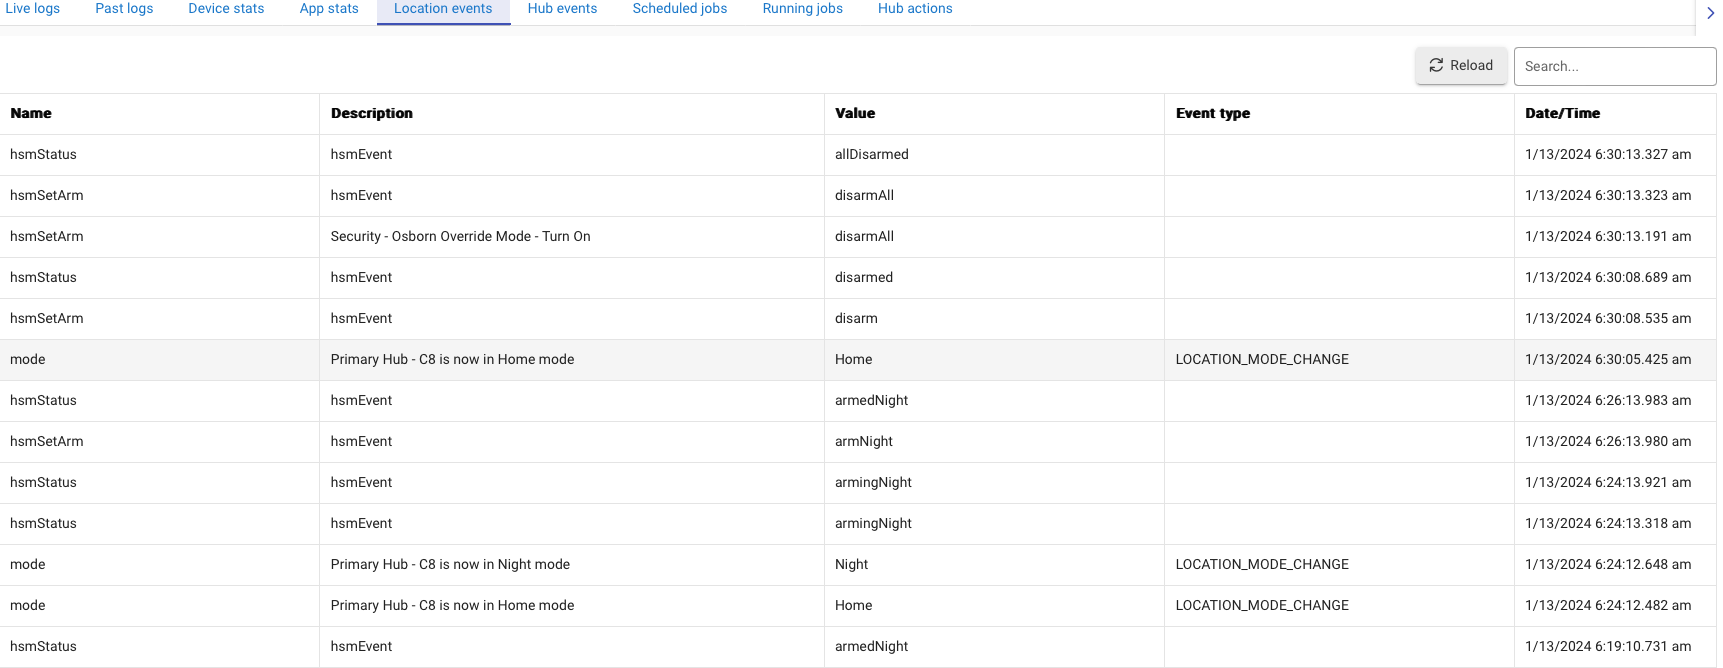Open the Hub actions tab
The width and height of the screenshot is (1723, 668).
(x=914, y=9)
